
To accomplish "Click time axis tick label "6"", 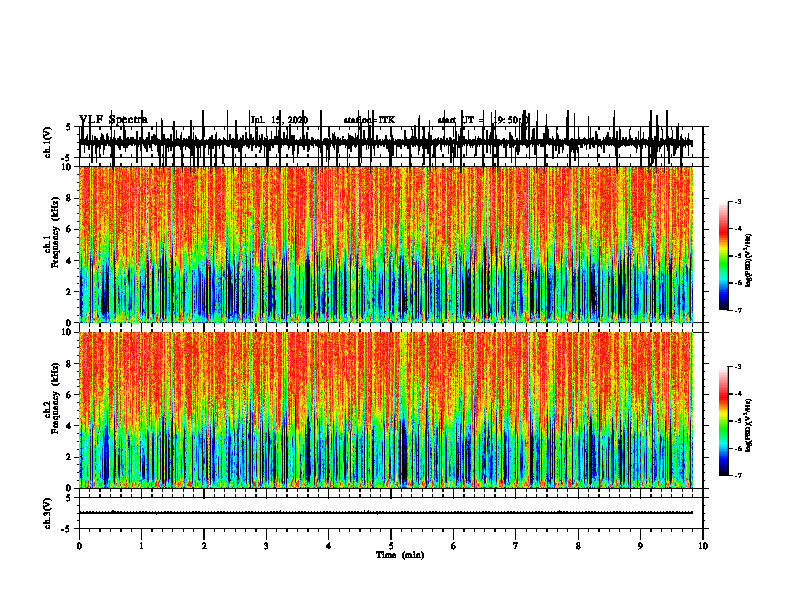I will click(x=454, y=546).
